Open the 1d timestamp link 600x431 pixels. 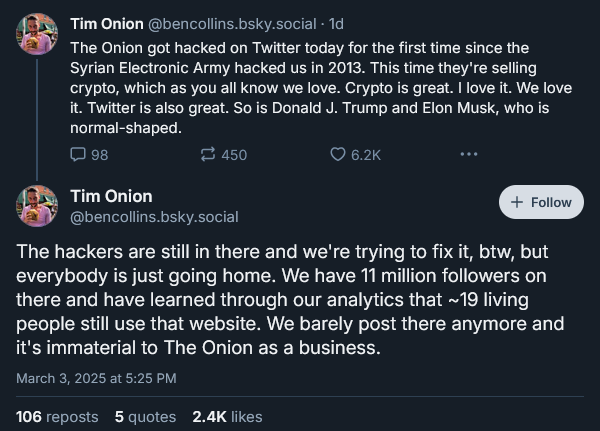(x=336, y=24)
